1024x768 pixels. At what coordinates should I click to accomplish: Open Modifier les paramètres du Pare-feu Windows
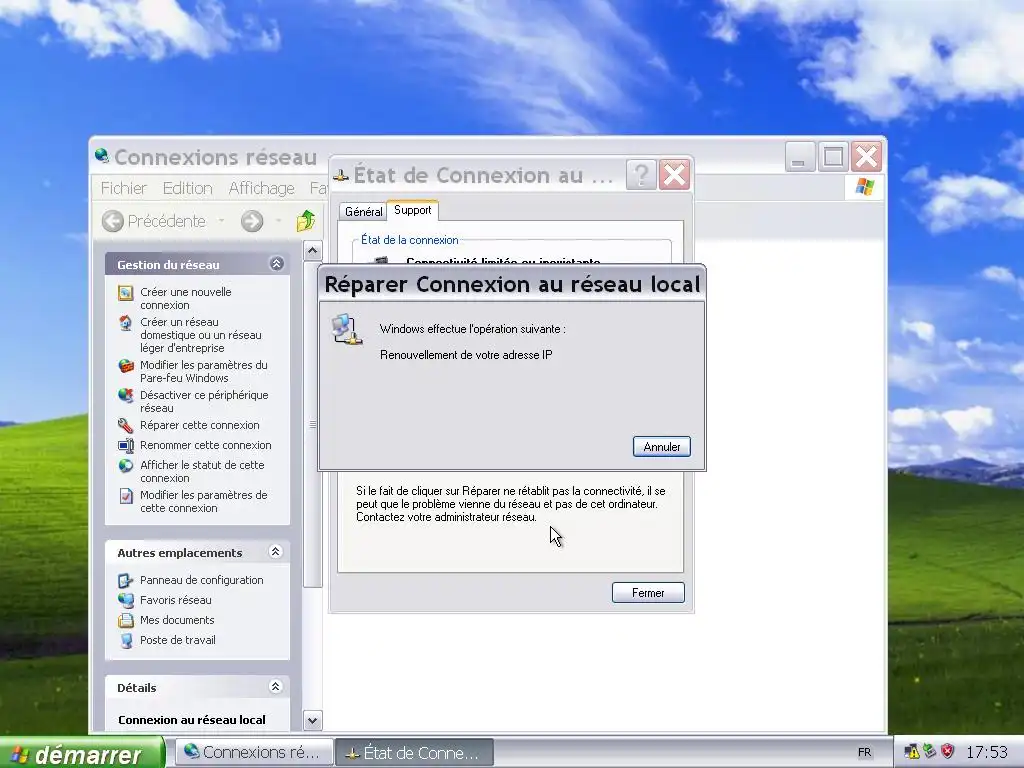[204, 372]
